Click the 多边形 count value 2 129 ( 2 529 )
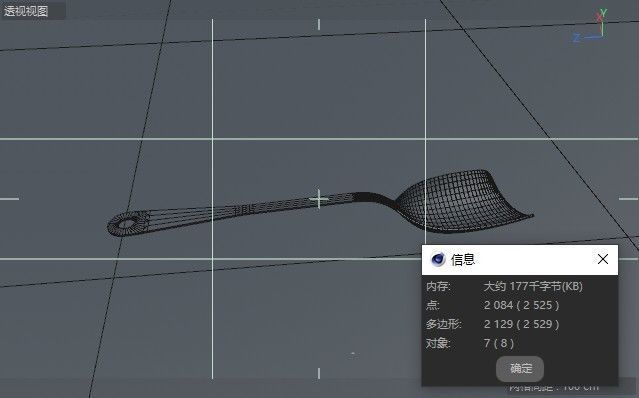 [x=521, y=324]
